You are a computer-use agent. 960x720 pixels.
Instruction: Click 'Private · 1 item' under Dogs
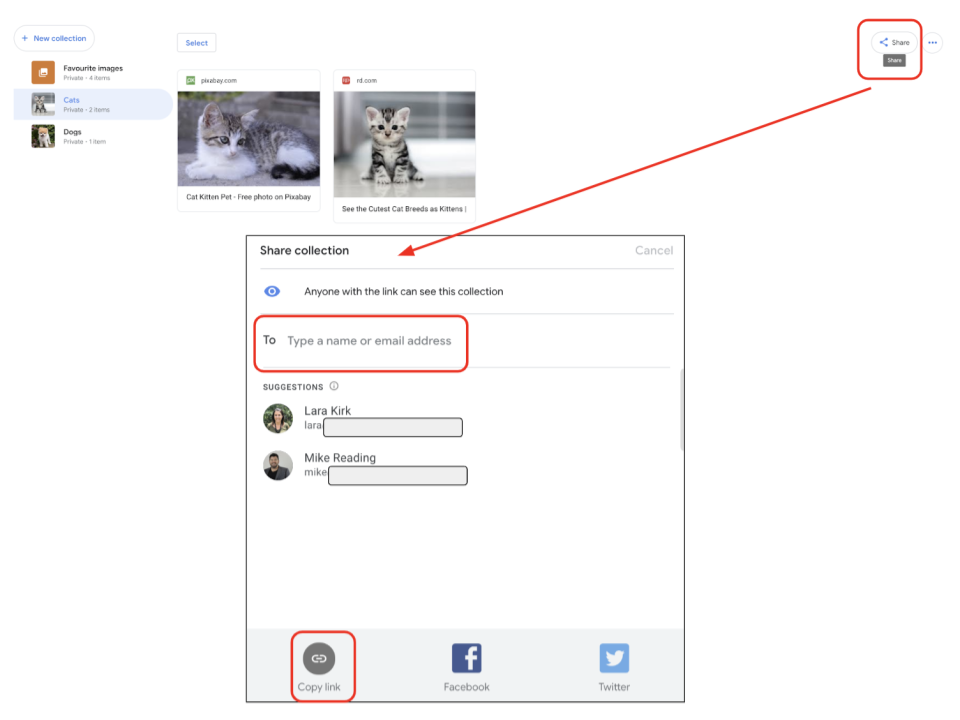coord(84,142)
